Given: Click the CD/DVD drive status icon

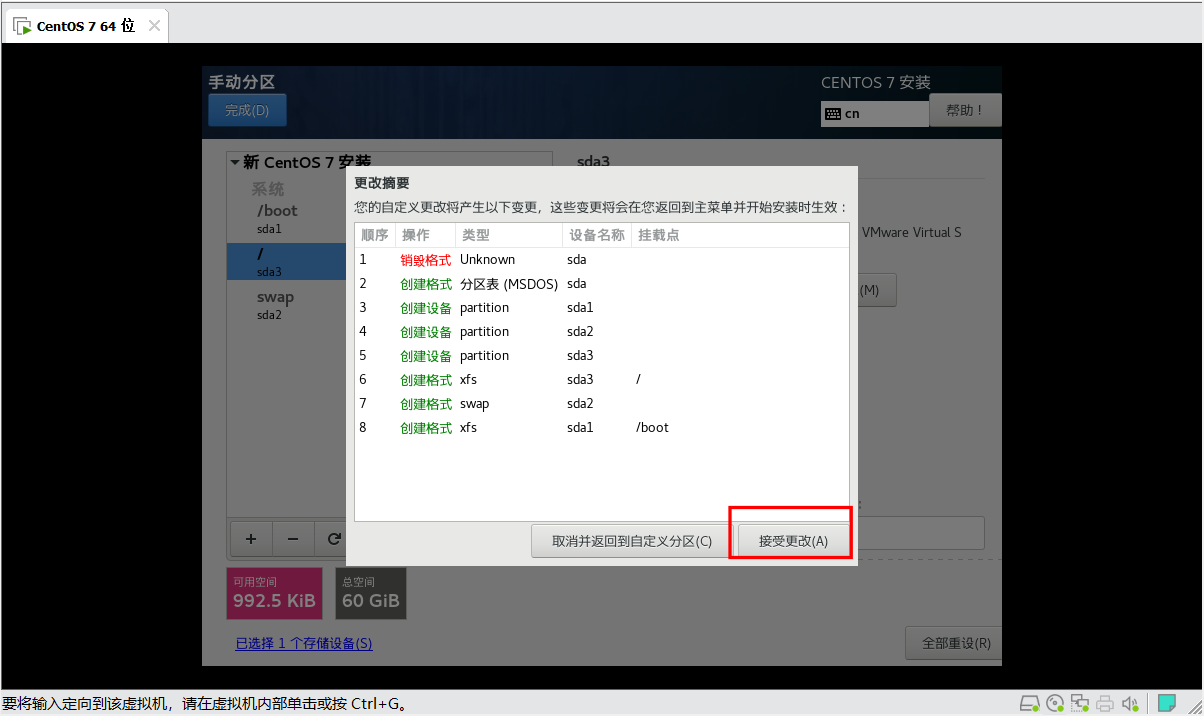Looking at the screenshot, I should (x=1056, y=703).
